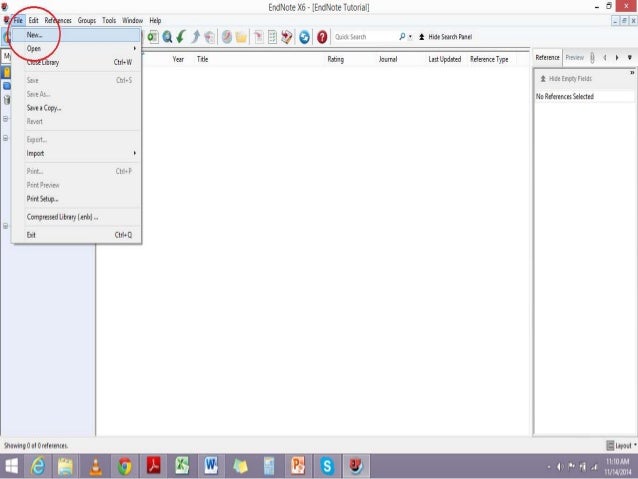The image size is (638, 479).
Task: Open the Layout dropdown in status bar
Action: tap(621, 446)
